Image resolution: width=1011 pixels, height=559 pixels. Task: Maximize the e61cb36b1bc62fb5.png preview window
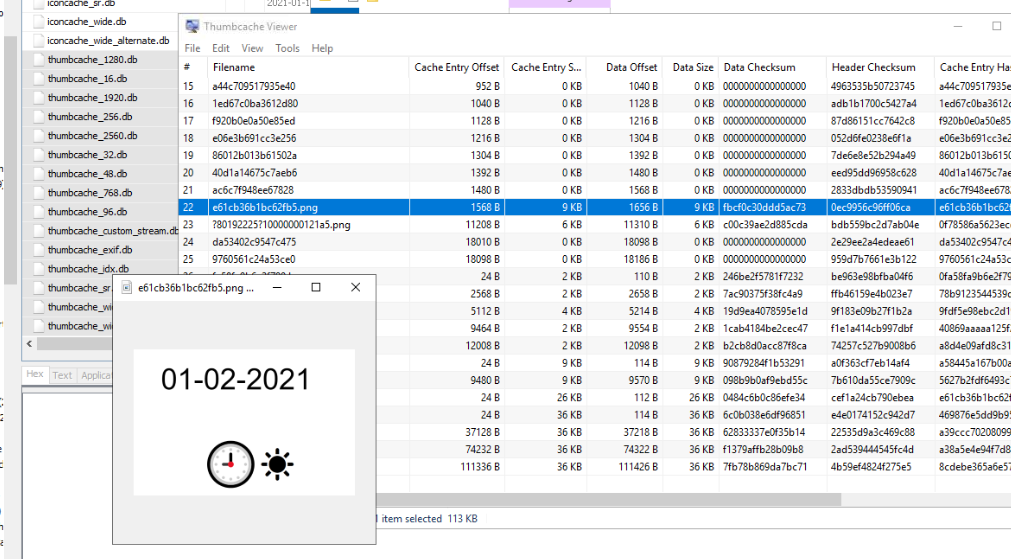point(316,288)
